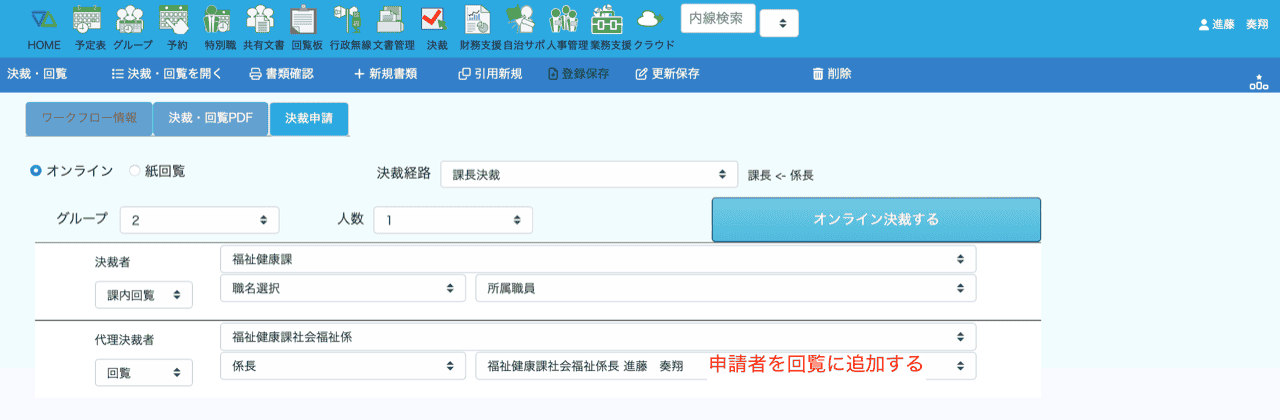Switch to the ワークフロー情報 tab

89,118
